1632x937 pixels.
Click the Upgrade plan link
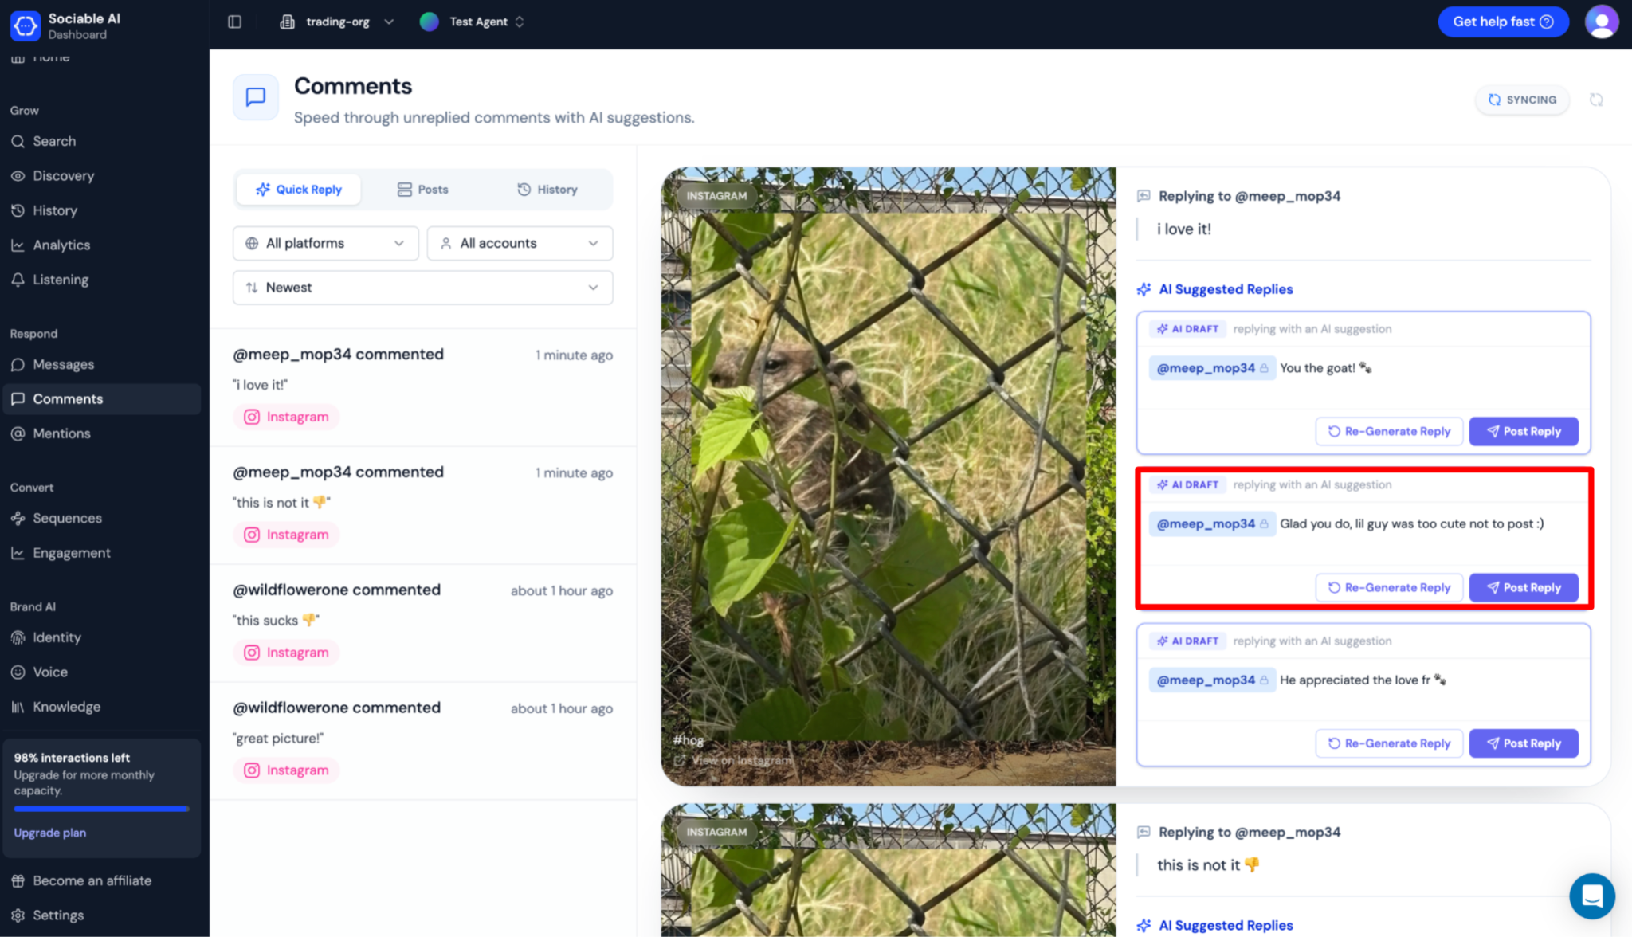coord(50,833)
